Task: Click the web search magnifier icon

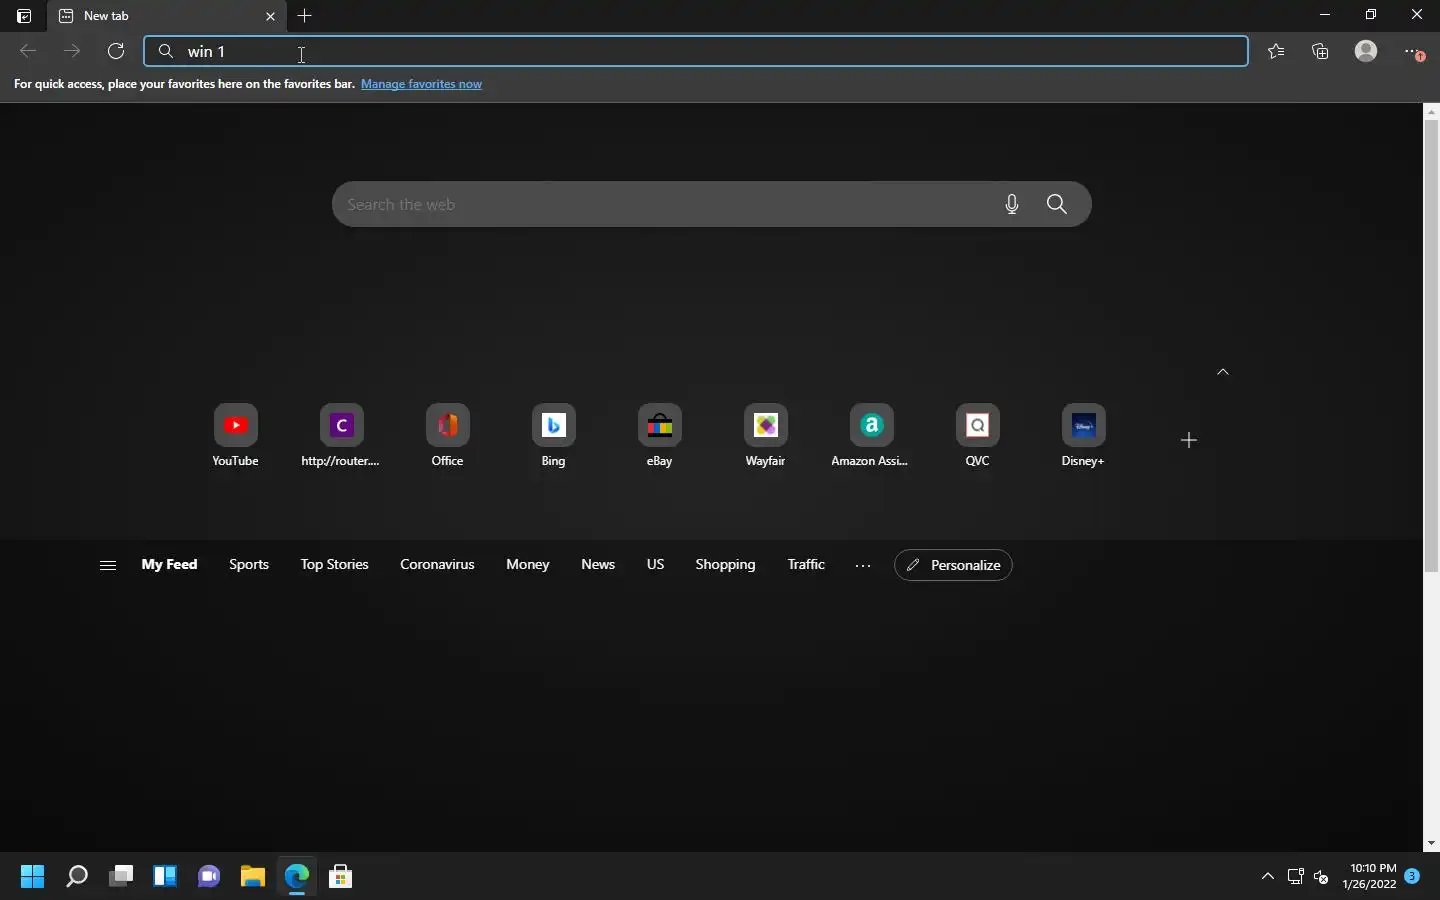Action: (1057, 204)
